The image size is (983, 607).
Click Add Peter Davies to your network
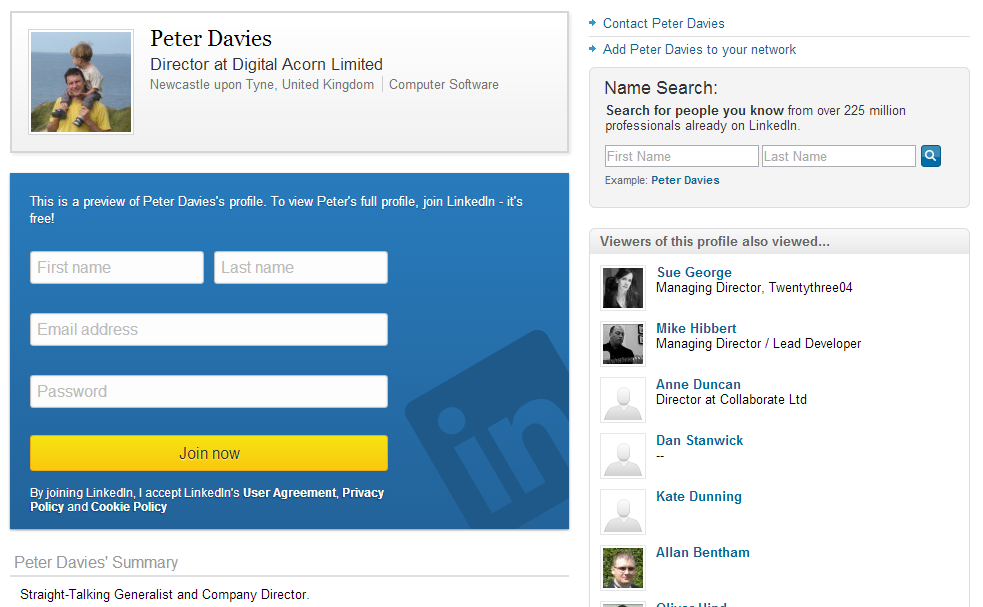[699, 49]
